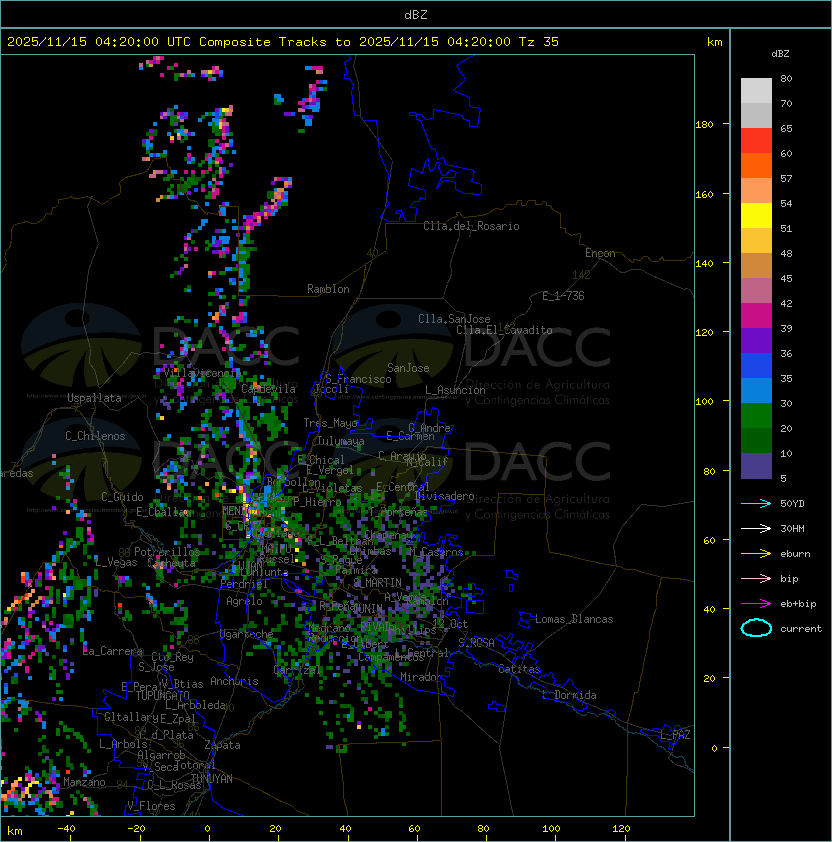The image size is (832, 842).
Task: Click the white 30HM track arrow
Action: [x=756, y=528]
